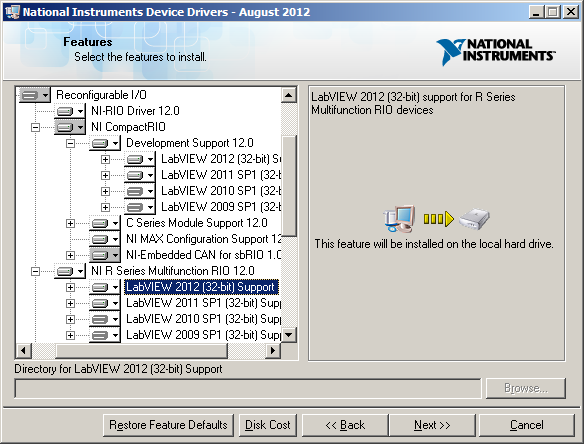This screenshot has width=584, height=444.
Task: Select R Series LabVIEW 2011 SP1 (32-bit) Support
Action: click(x=203, y=303)
